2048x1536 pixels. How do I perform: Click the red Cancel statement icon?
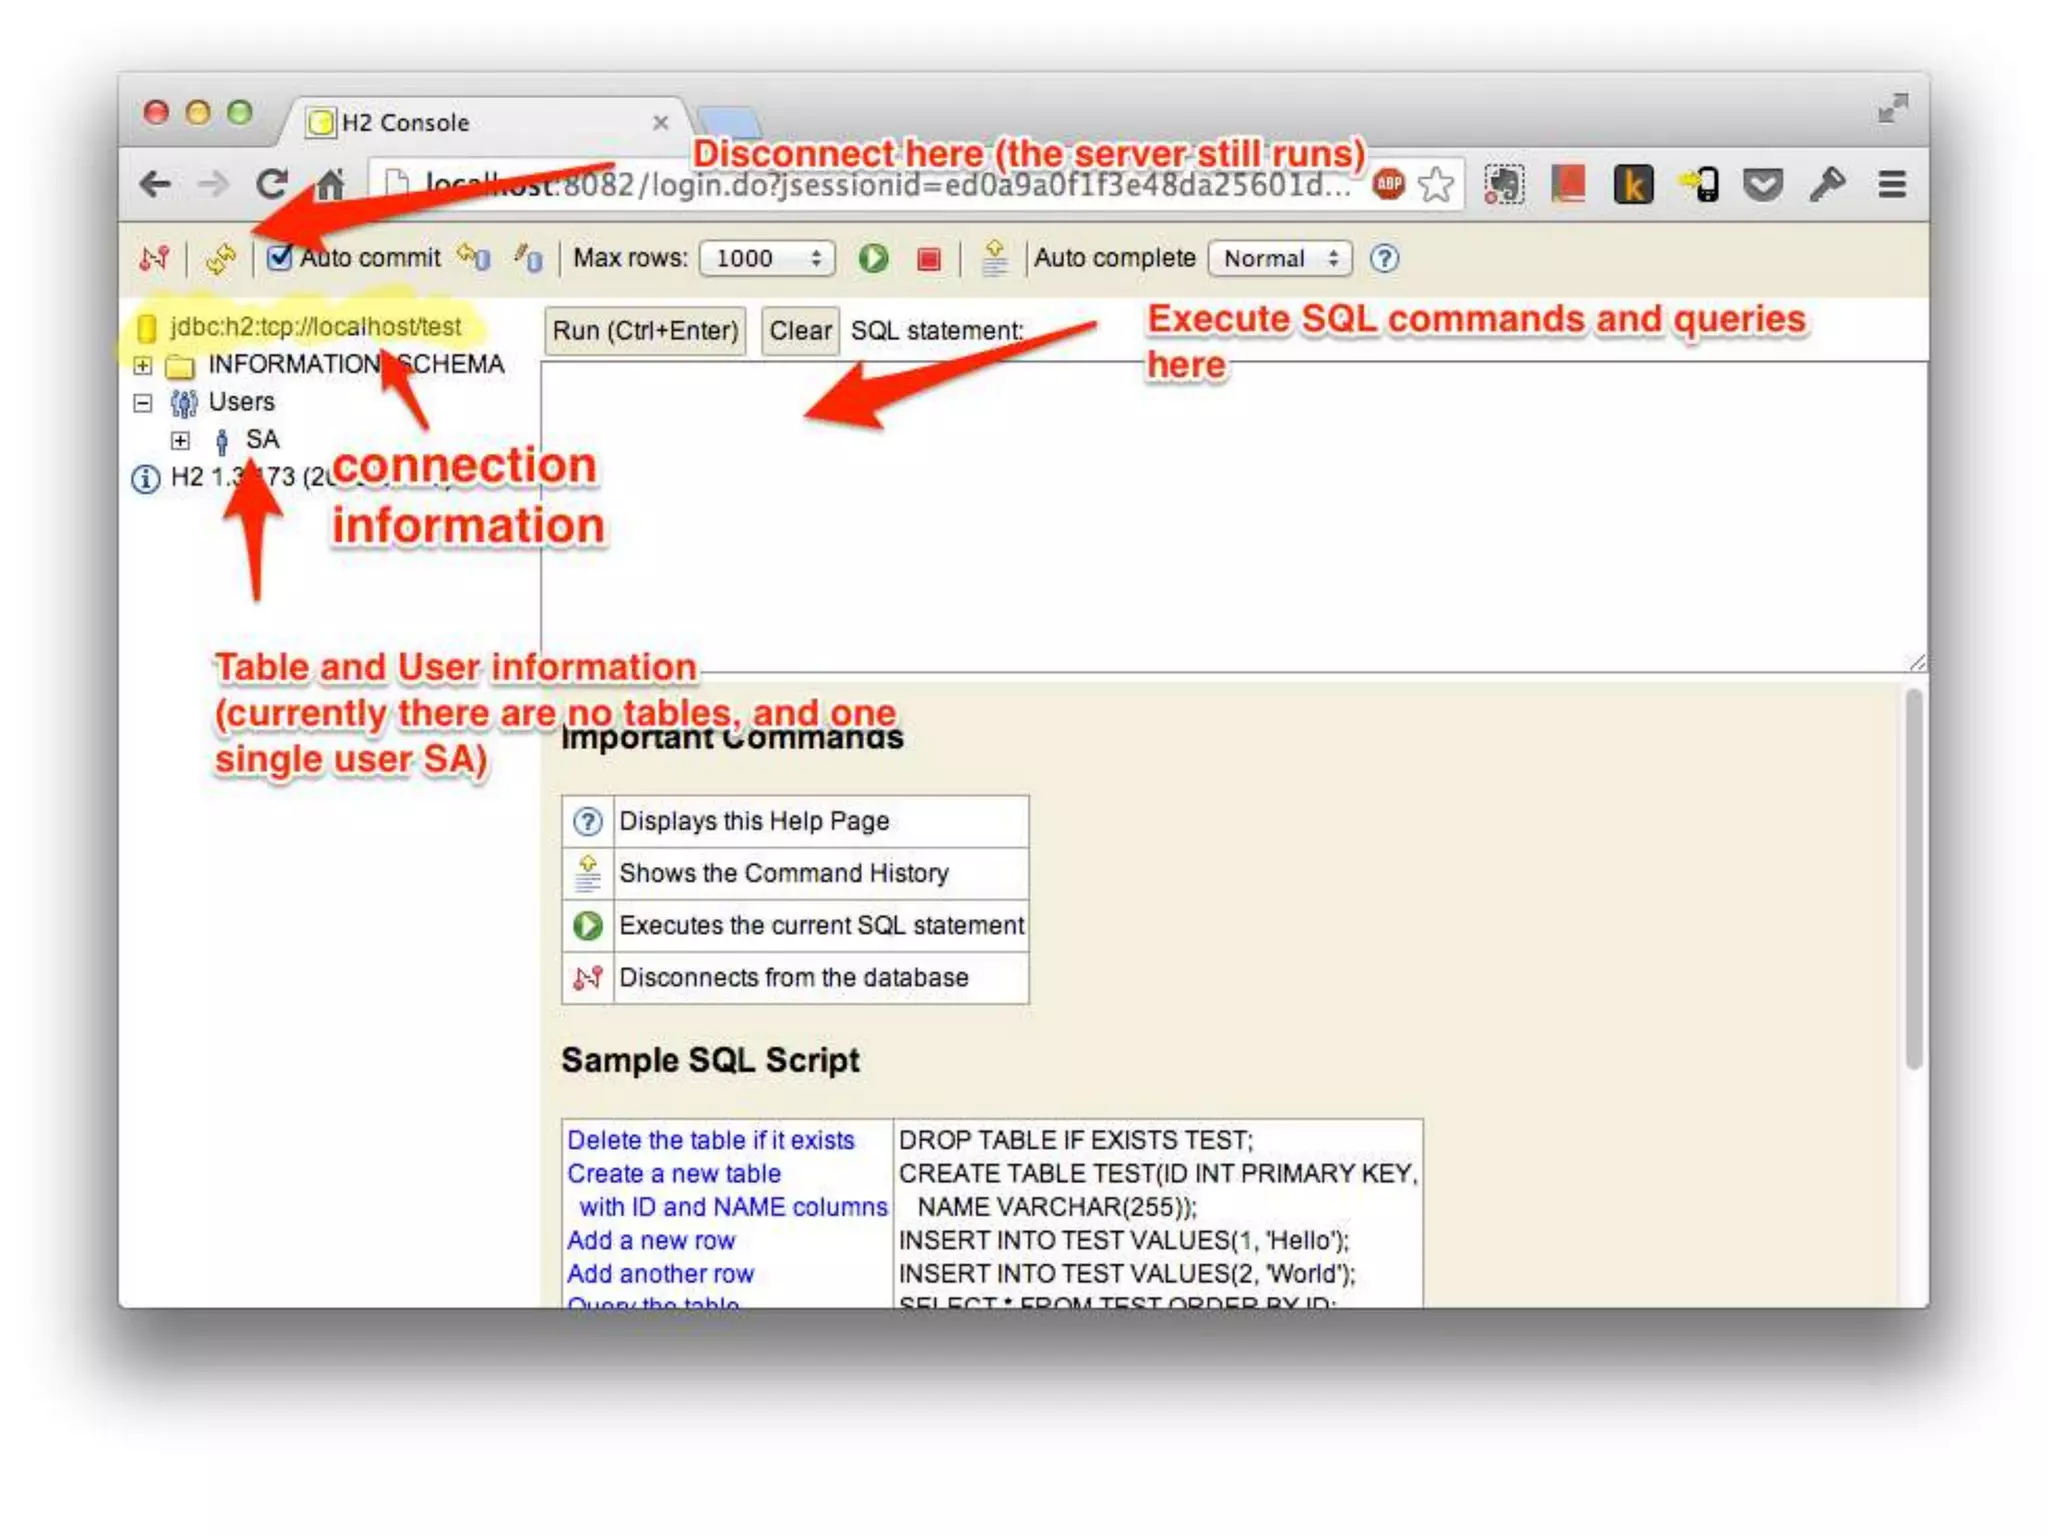[929, 259]
